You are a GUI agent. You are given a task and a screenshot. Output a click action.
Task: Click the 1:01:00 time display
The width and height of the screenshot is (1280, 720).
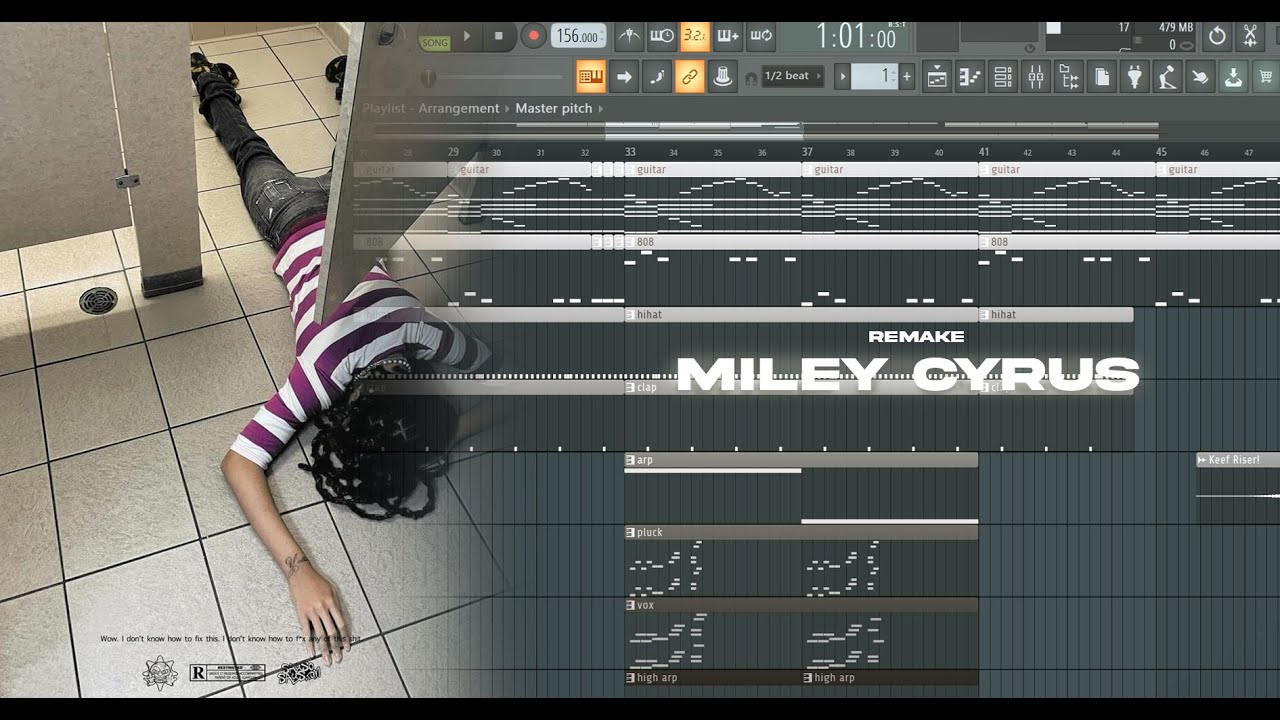[x=857, y=38]
